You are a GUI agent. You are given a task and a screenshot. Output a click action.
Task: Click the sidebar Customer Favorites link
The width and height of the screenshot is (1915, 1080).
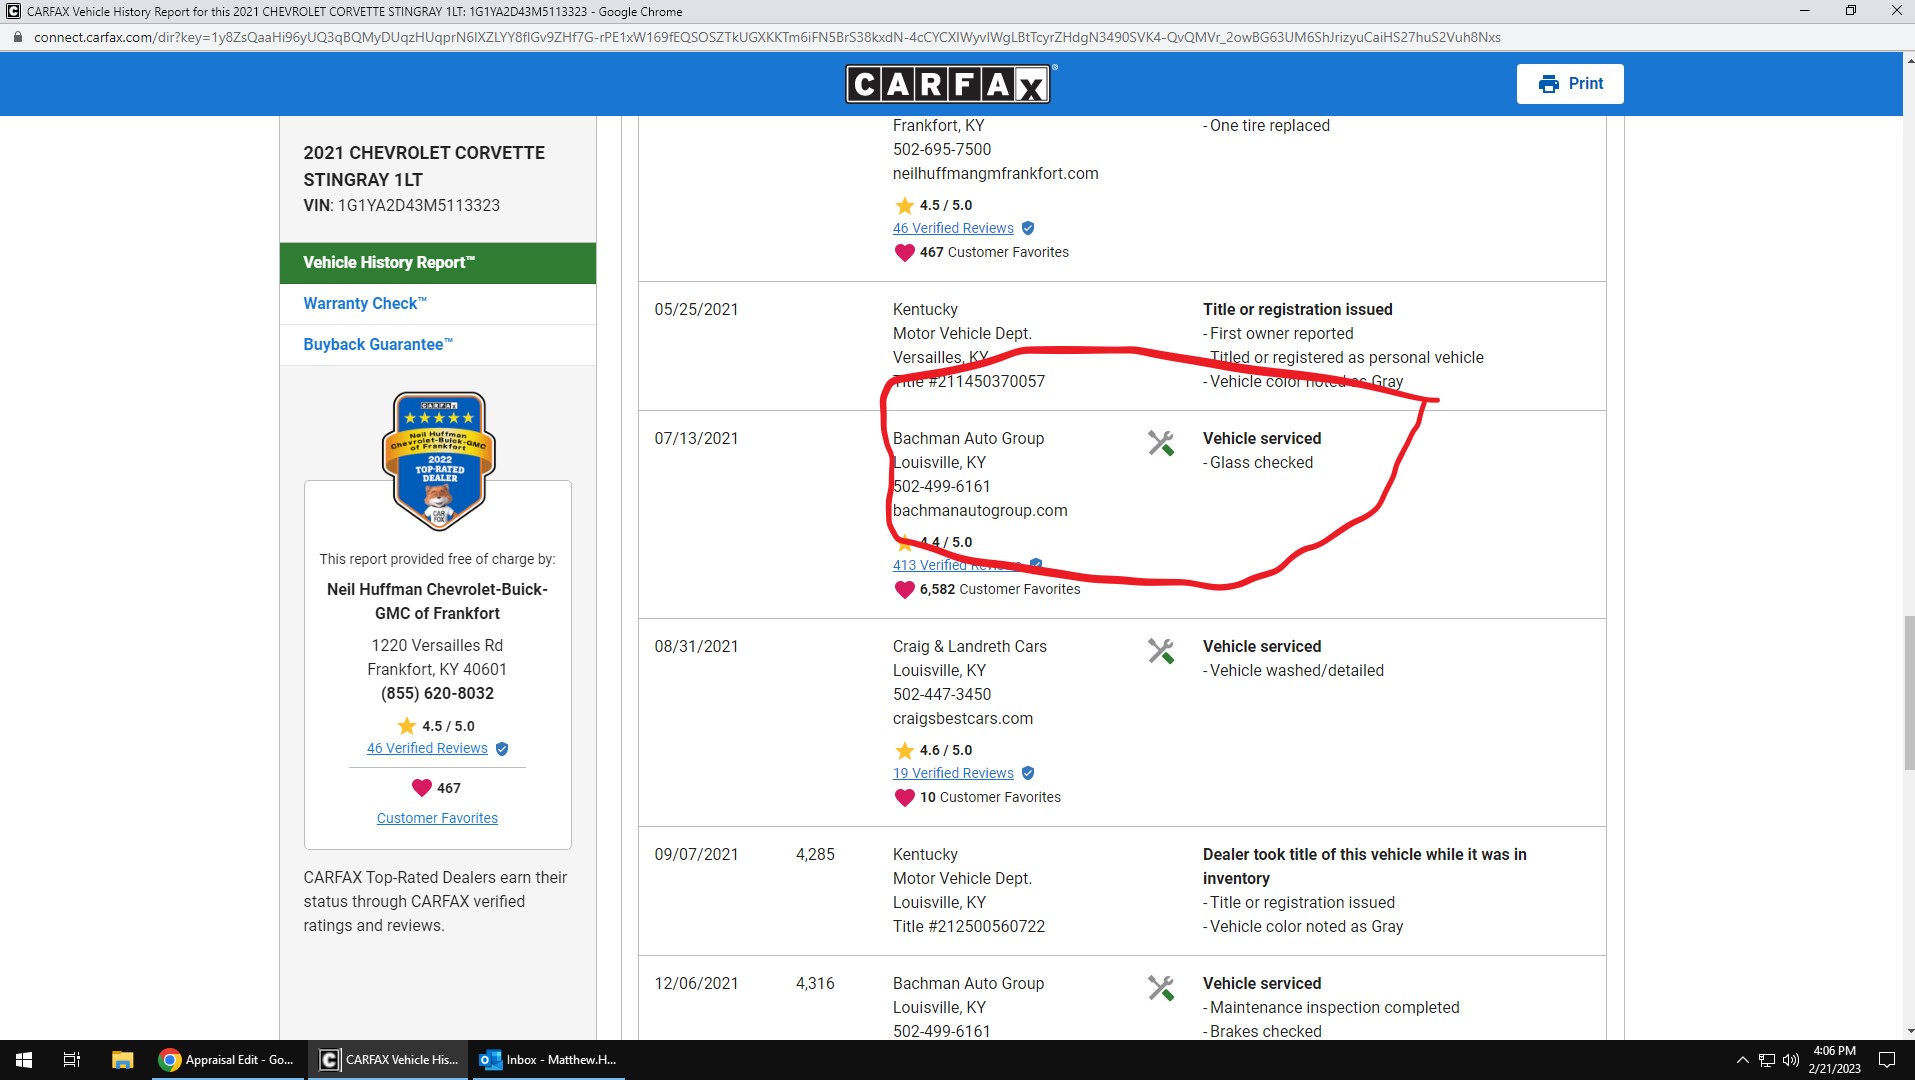437,818
